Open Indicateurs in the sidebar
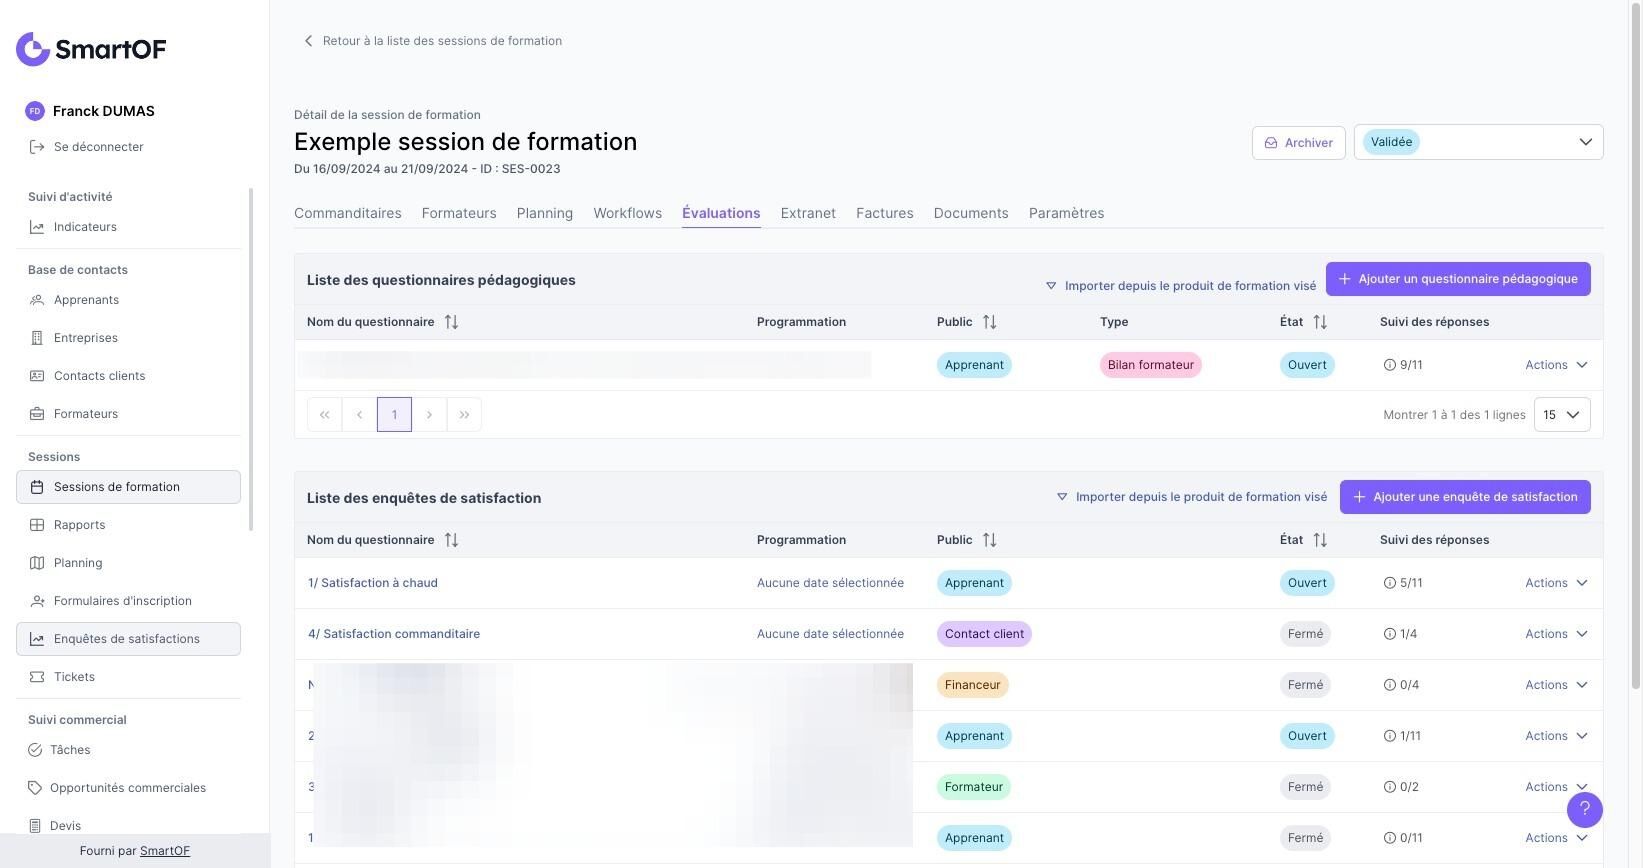The height and width of the screenshot is (868, 1643). [128, 227]
